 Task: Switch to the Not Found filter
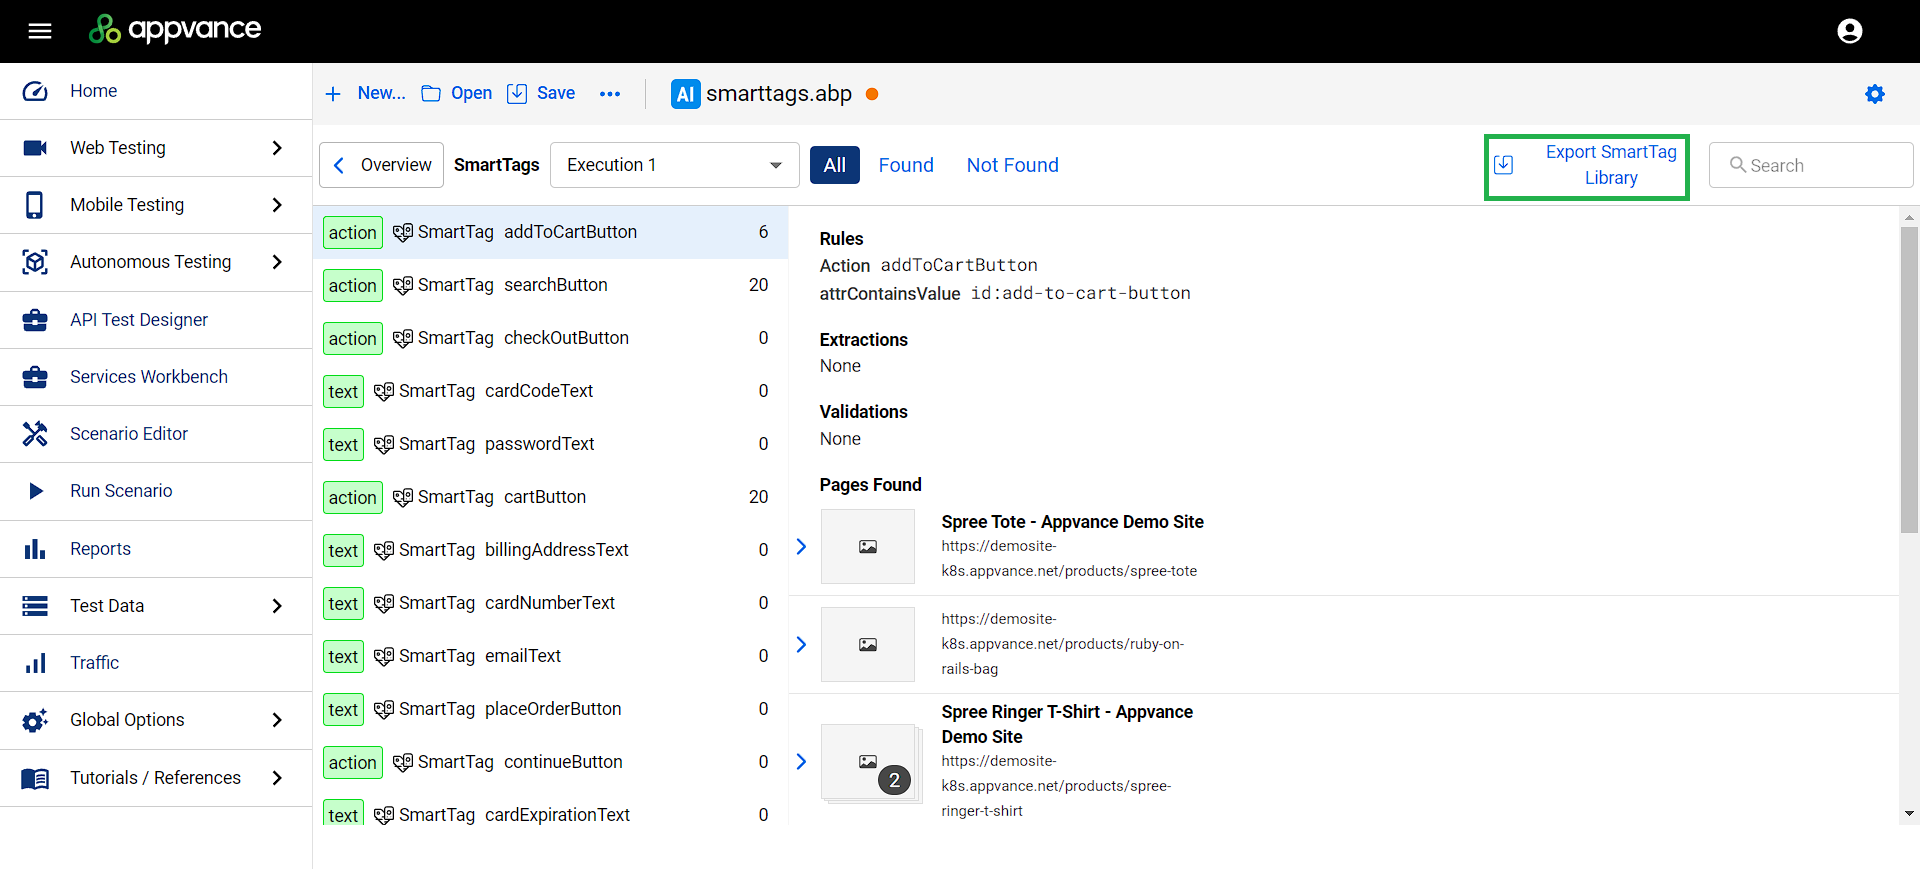[x=1012, y=165]
